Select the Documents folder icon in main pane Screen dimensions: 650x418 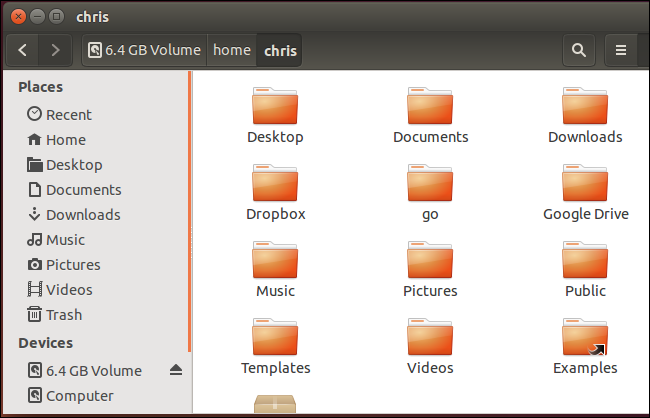pos(430,106)
